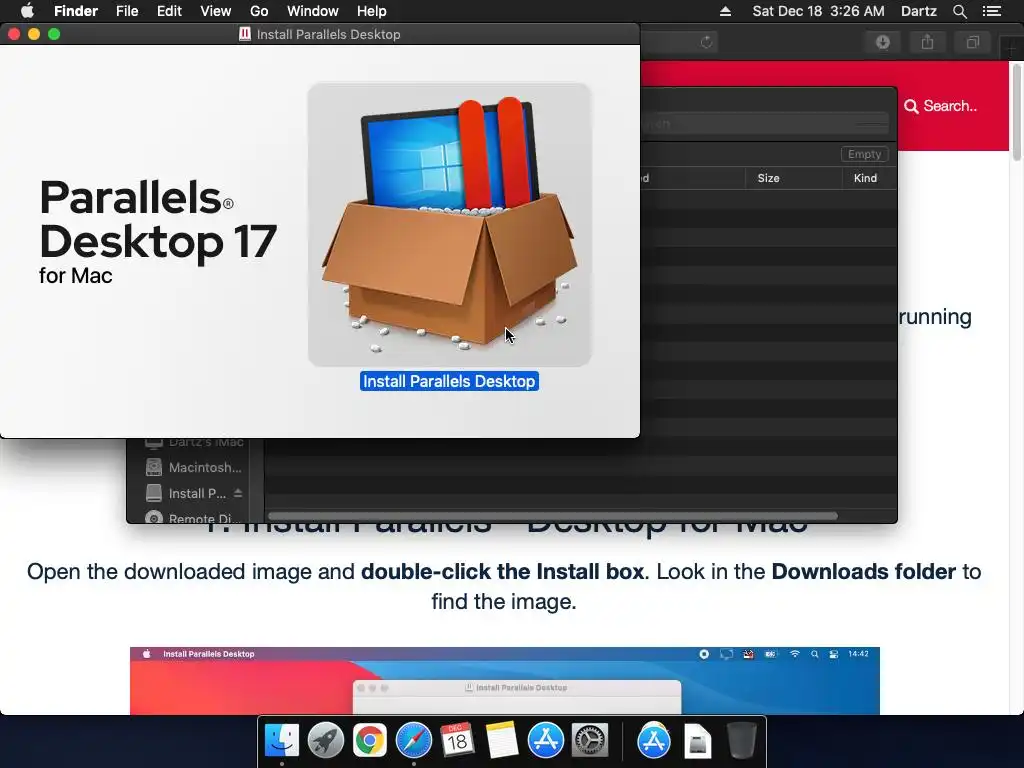
Task: Sort Finder list by Size column
Action: pyautogui.click(x=768, y=178)
